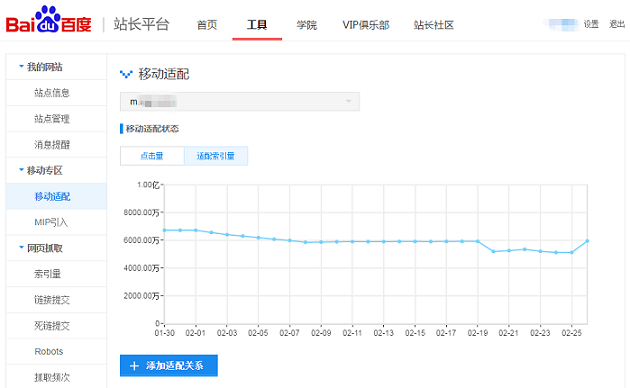Click the 添加适配关系 button
The height and width of the screenshot is (388, 630).
coord(169,366)
